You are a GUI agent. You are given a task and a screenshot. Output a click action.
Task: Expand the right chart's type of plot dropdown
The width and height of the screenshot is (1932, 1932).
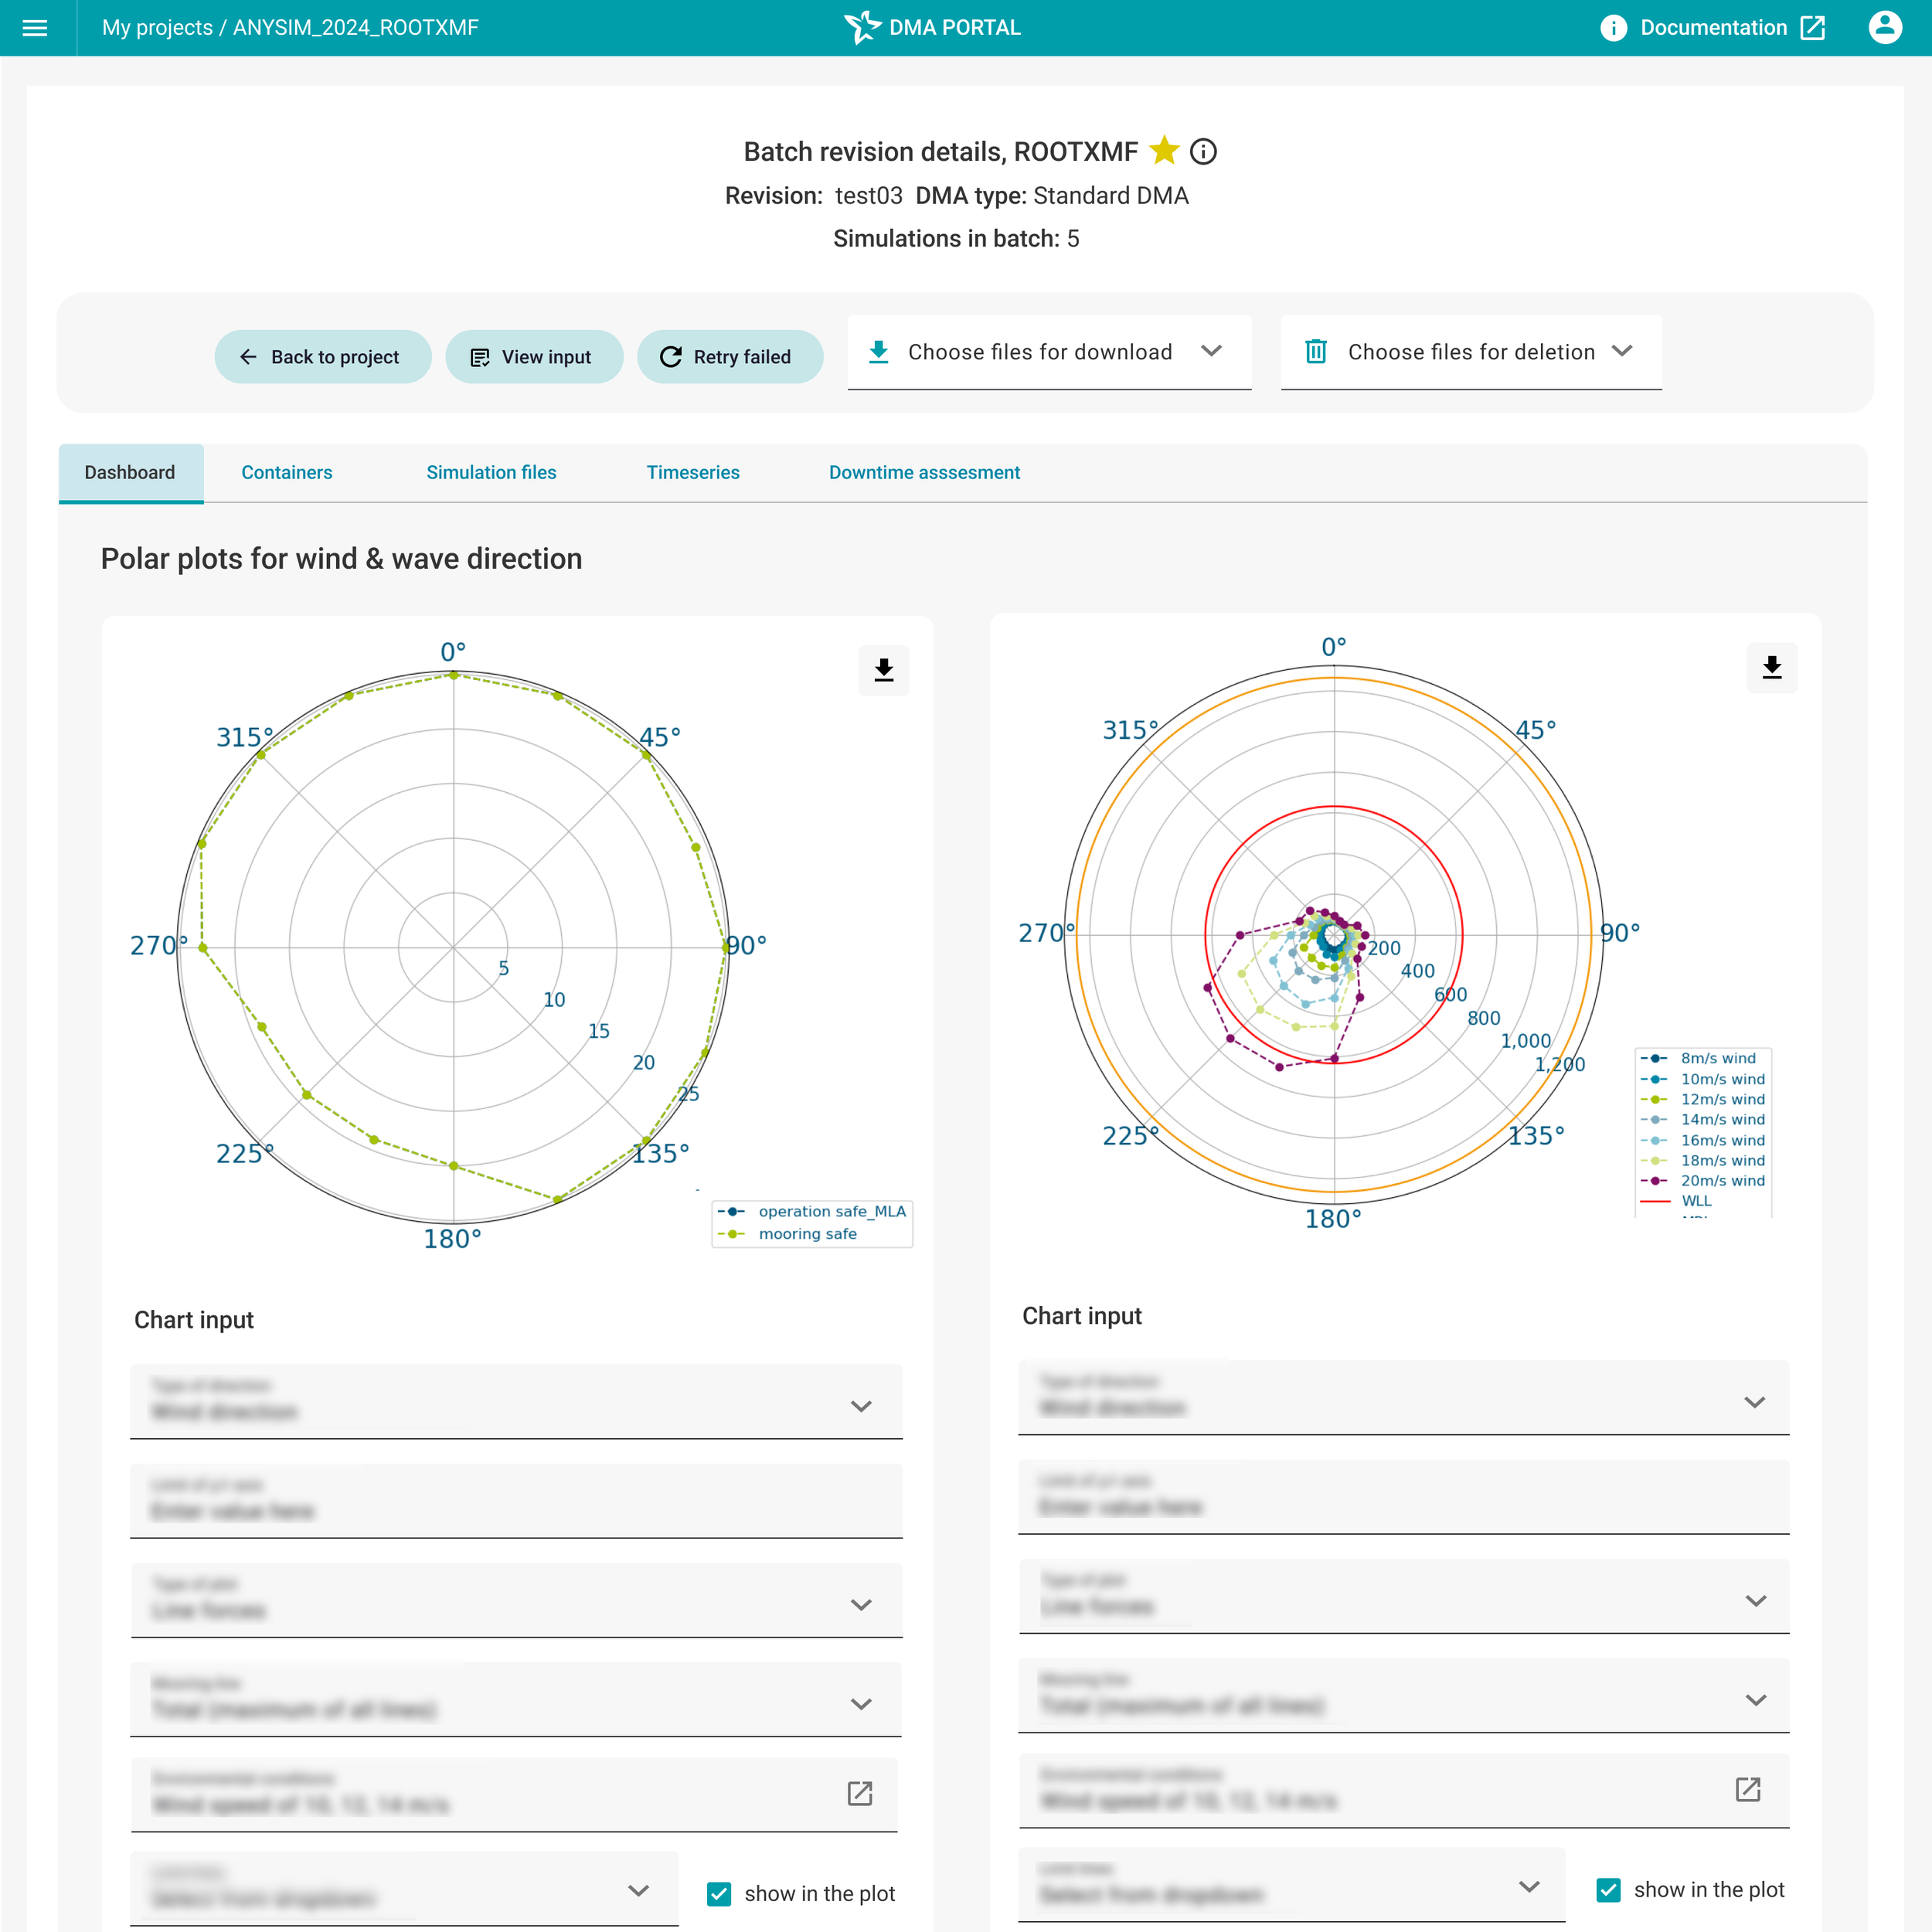[x=1404, y=1596]
